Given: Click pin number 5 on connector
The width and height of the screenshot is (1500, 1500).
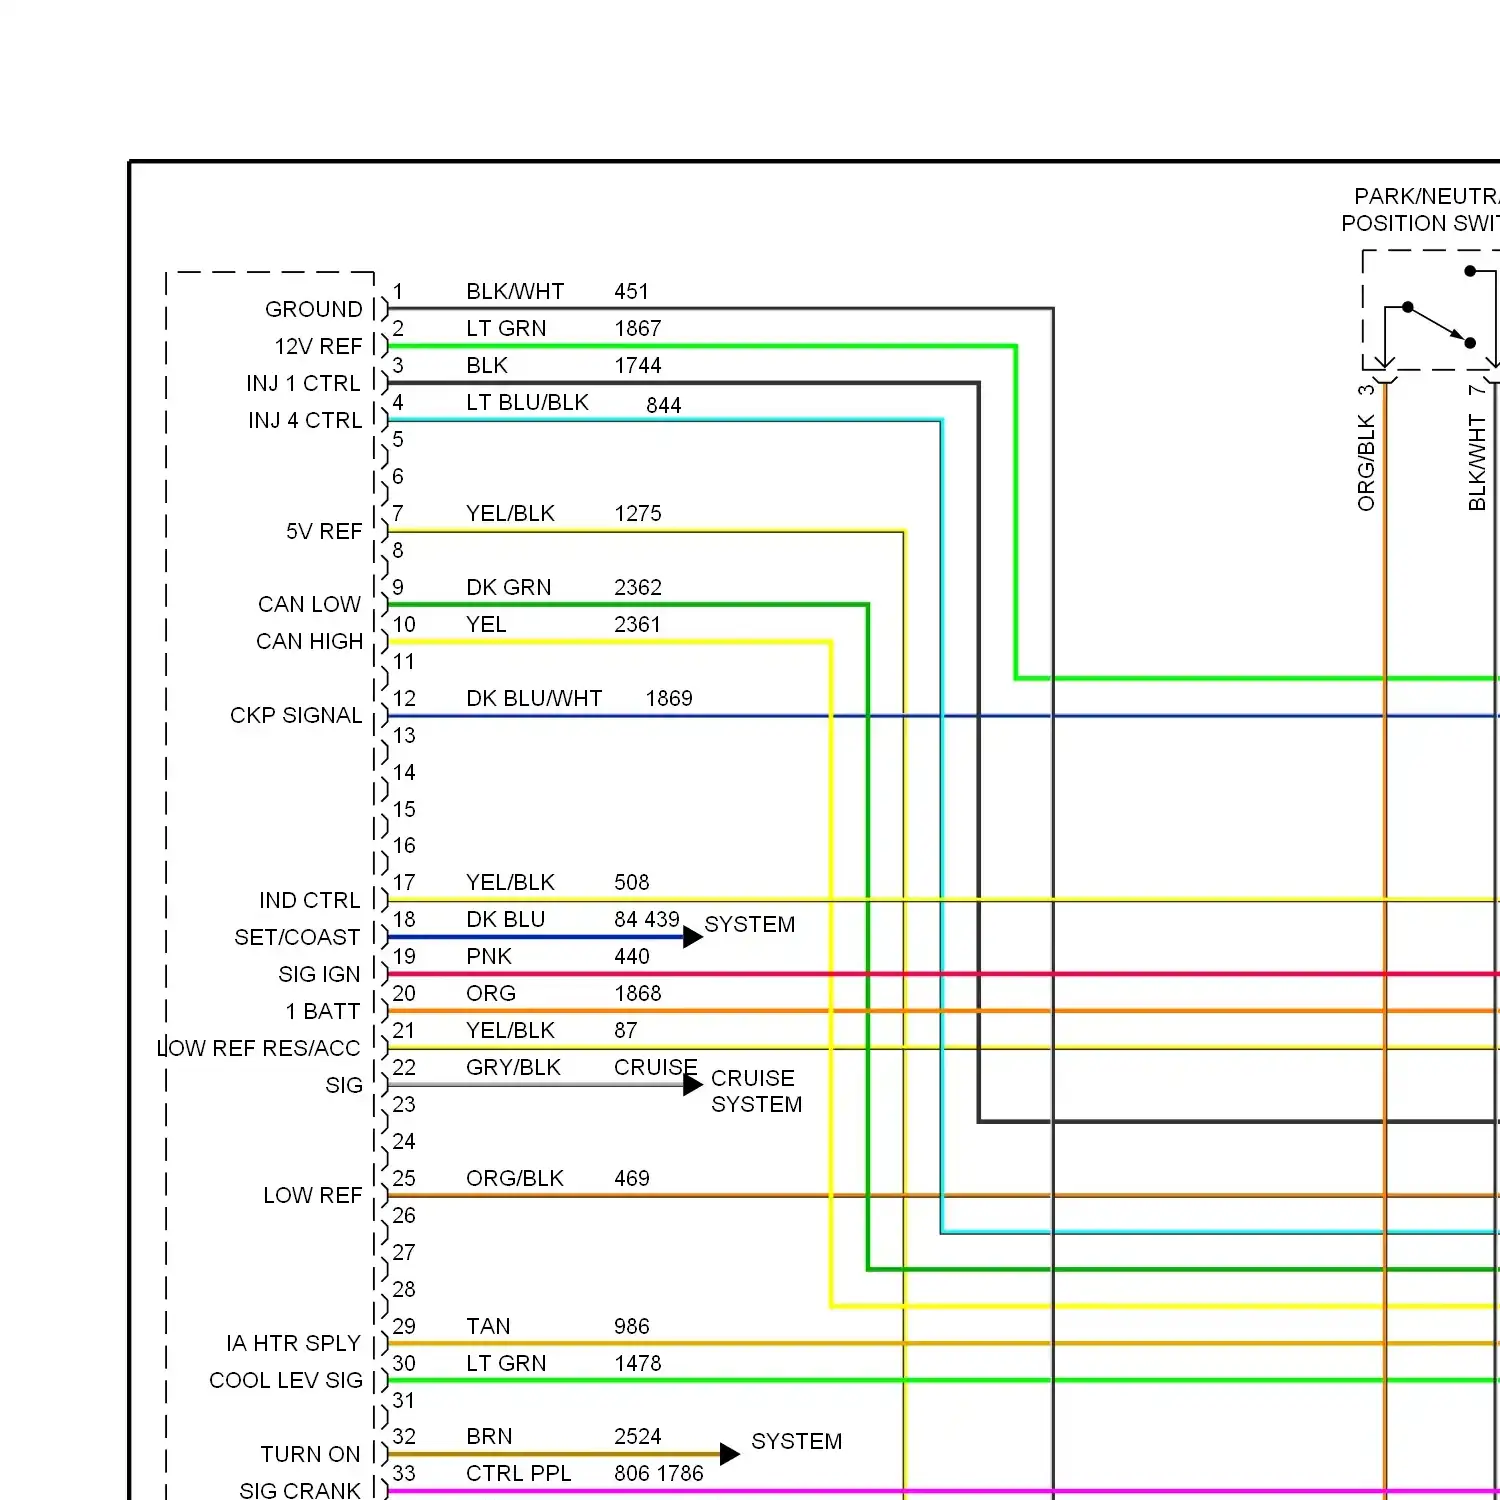Looking at the screenshot, I should (x=398, y=439).
